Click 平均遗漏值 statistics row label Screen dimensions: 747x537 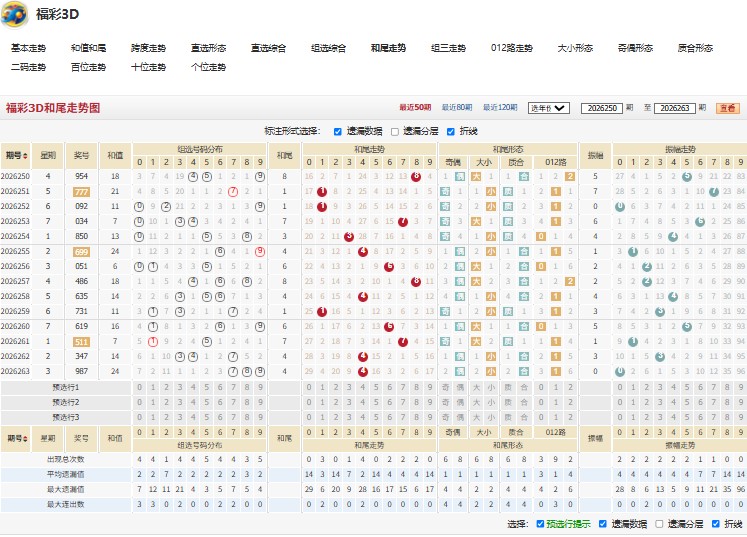(66, 475)
